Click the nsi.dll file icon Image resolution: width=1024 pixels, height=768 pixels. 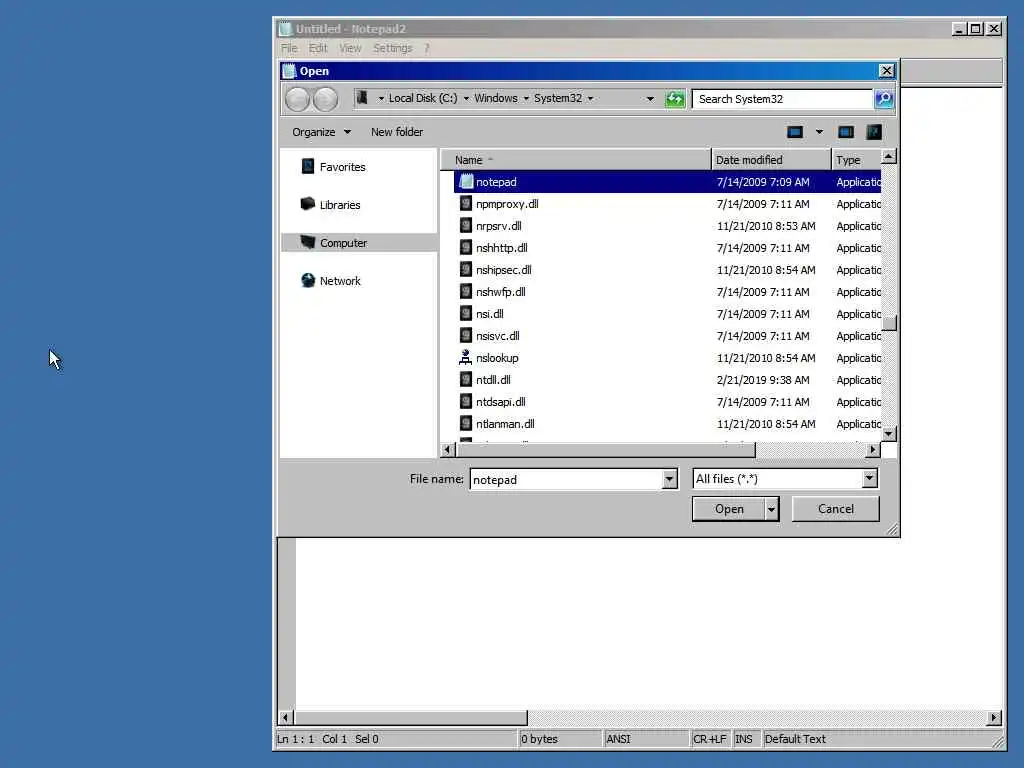466,313
